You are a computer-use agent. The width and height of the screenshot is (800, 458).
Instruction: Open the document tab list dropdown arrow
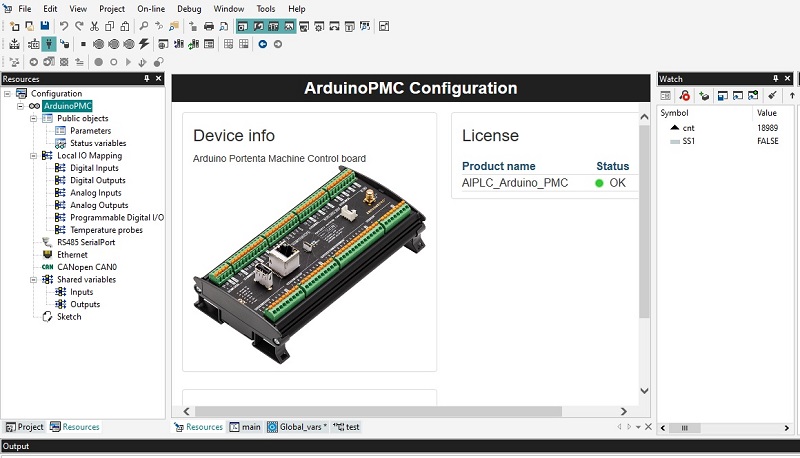point(638,427)
